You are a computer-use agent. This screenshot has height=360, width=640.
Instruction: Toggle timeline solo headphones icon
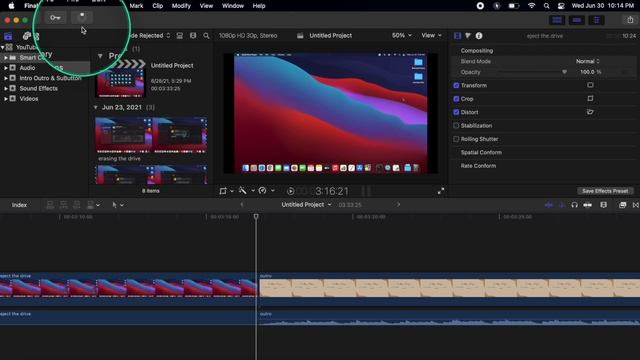point(574,205)
